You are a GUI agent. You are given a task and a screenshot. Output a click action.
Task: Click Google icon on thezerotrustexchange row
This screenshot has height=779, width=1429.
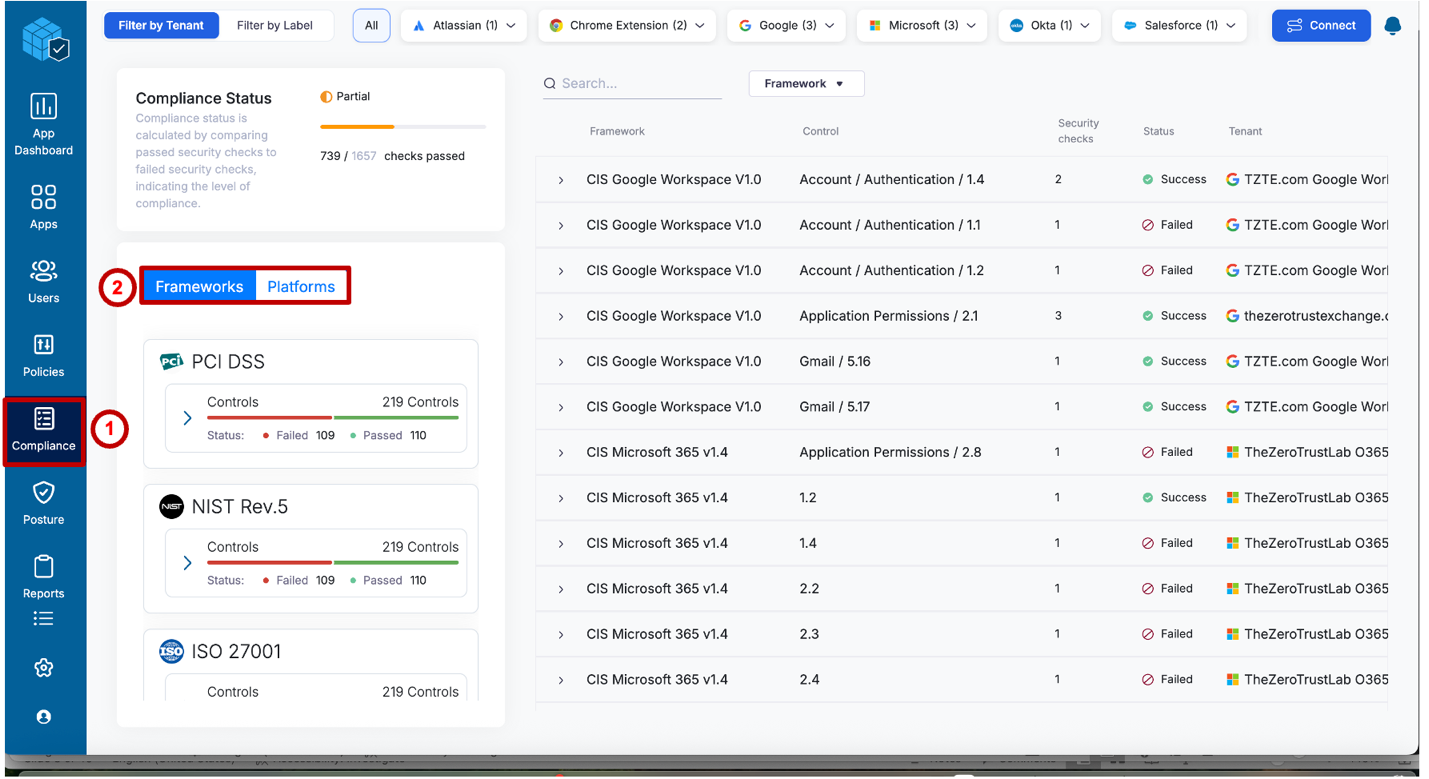coord(1233,316)
